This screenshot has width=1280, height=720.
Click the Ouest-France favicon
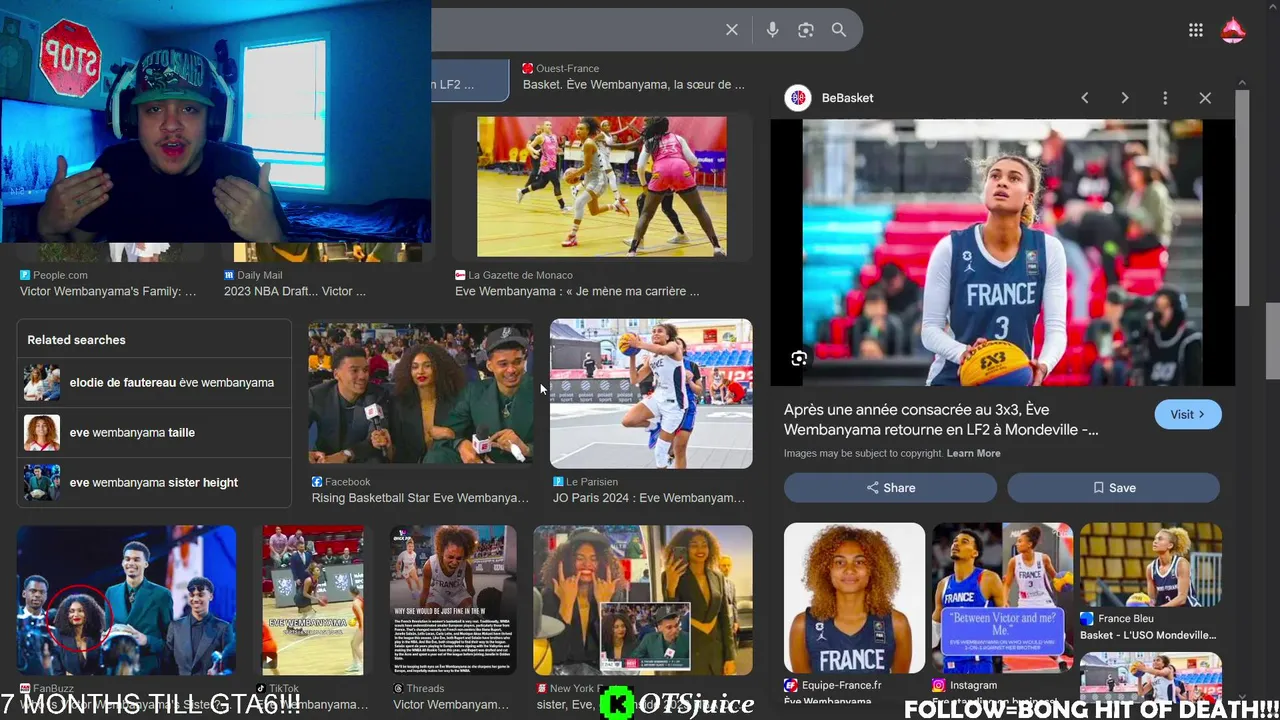[528, 68]
